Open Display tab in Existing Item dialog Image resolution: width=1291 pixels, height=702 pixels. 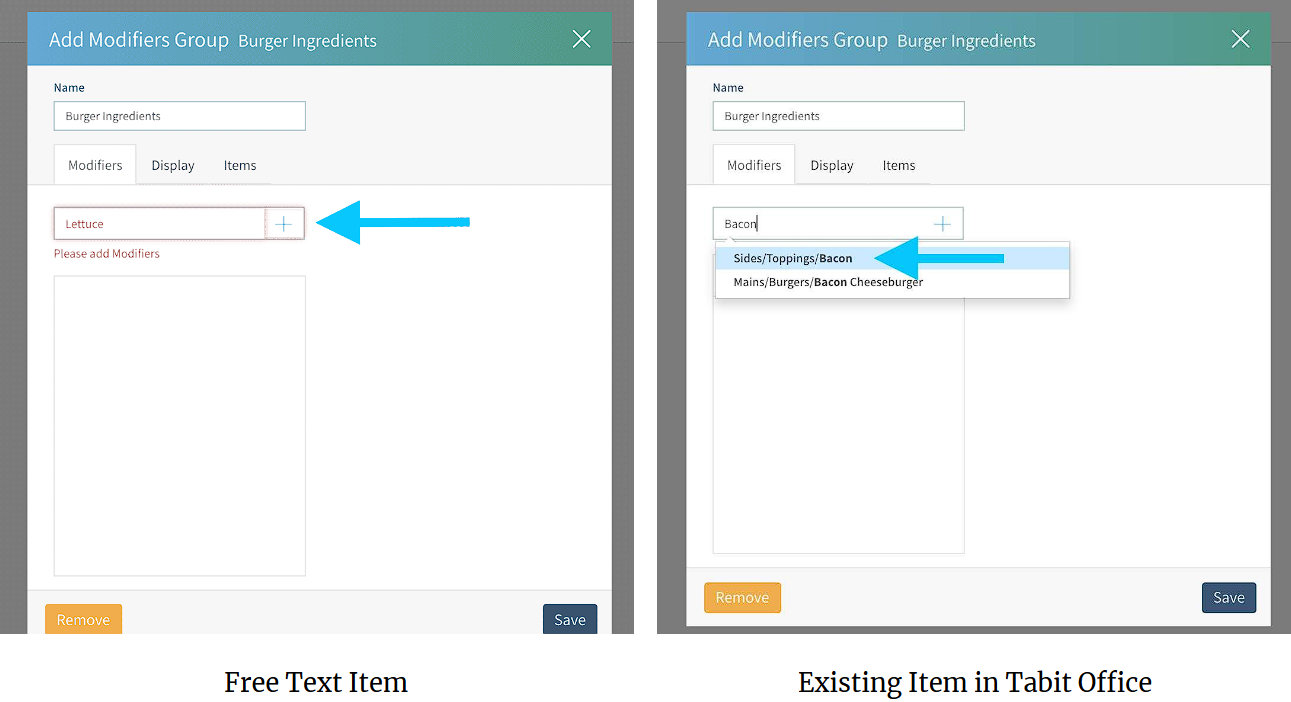click(x=832, y=166)
